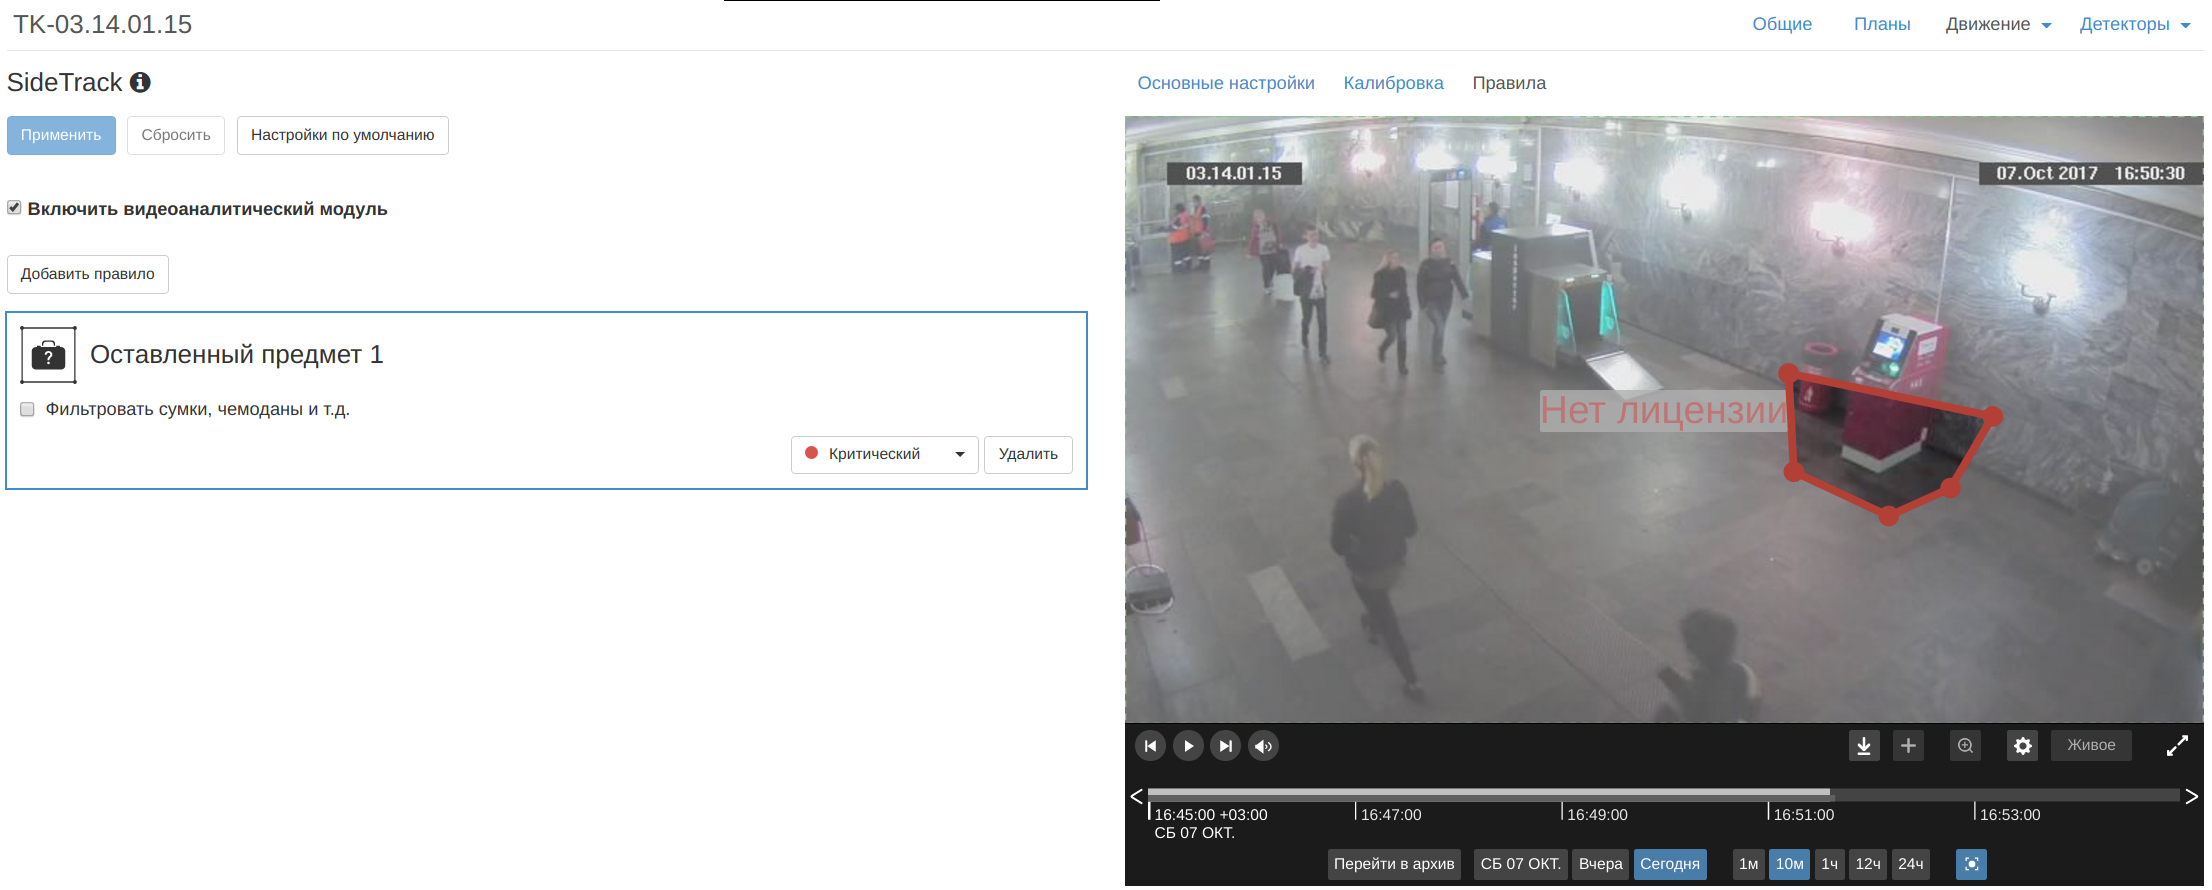Click the center timeline focus icon
The image size is (2212, 890).
point(1971,864)
